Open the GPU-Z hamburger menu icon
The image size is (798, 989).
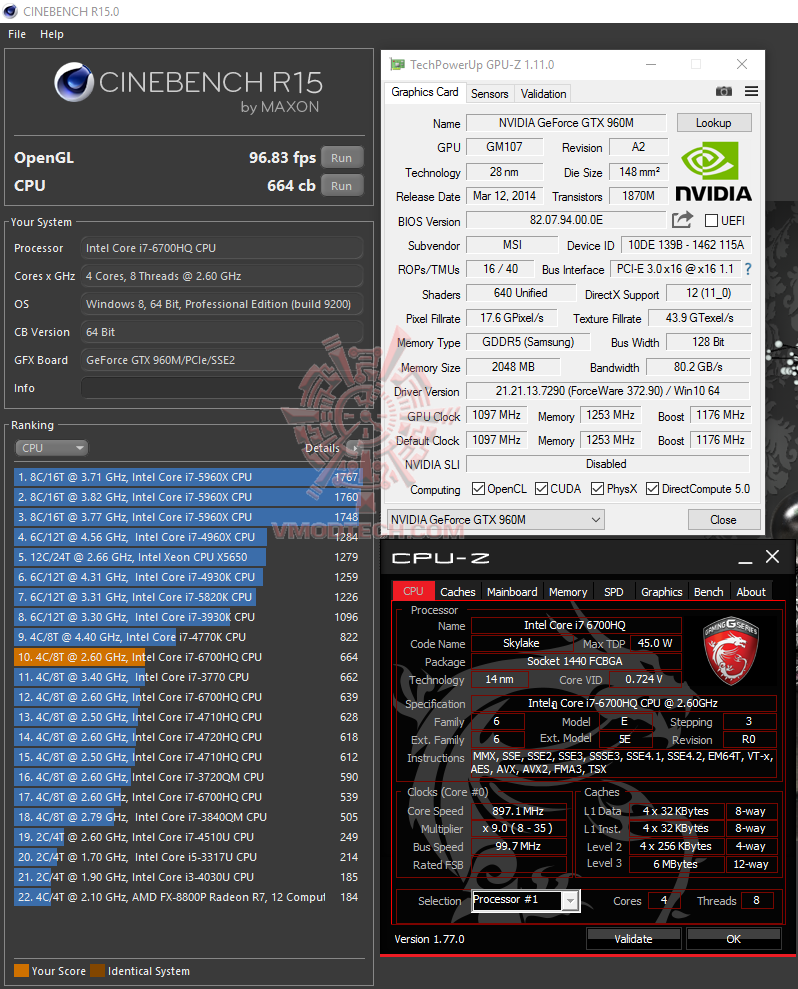751,91
